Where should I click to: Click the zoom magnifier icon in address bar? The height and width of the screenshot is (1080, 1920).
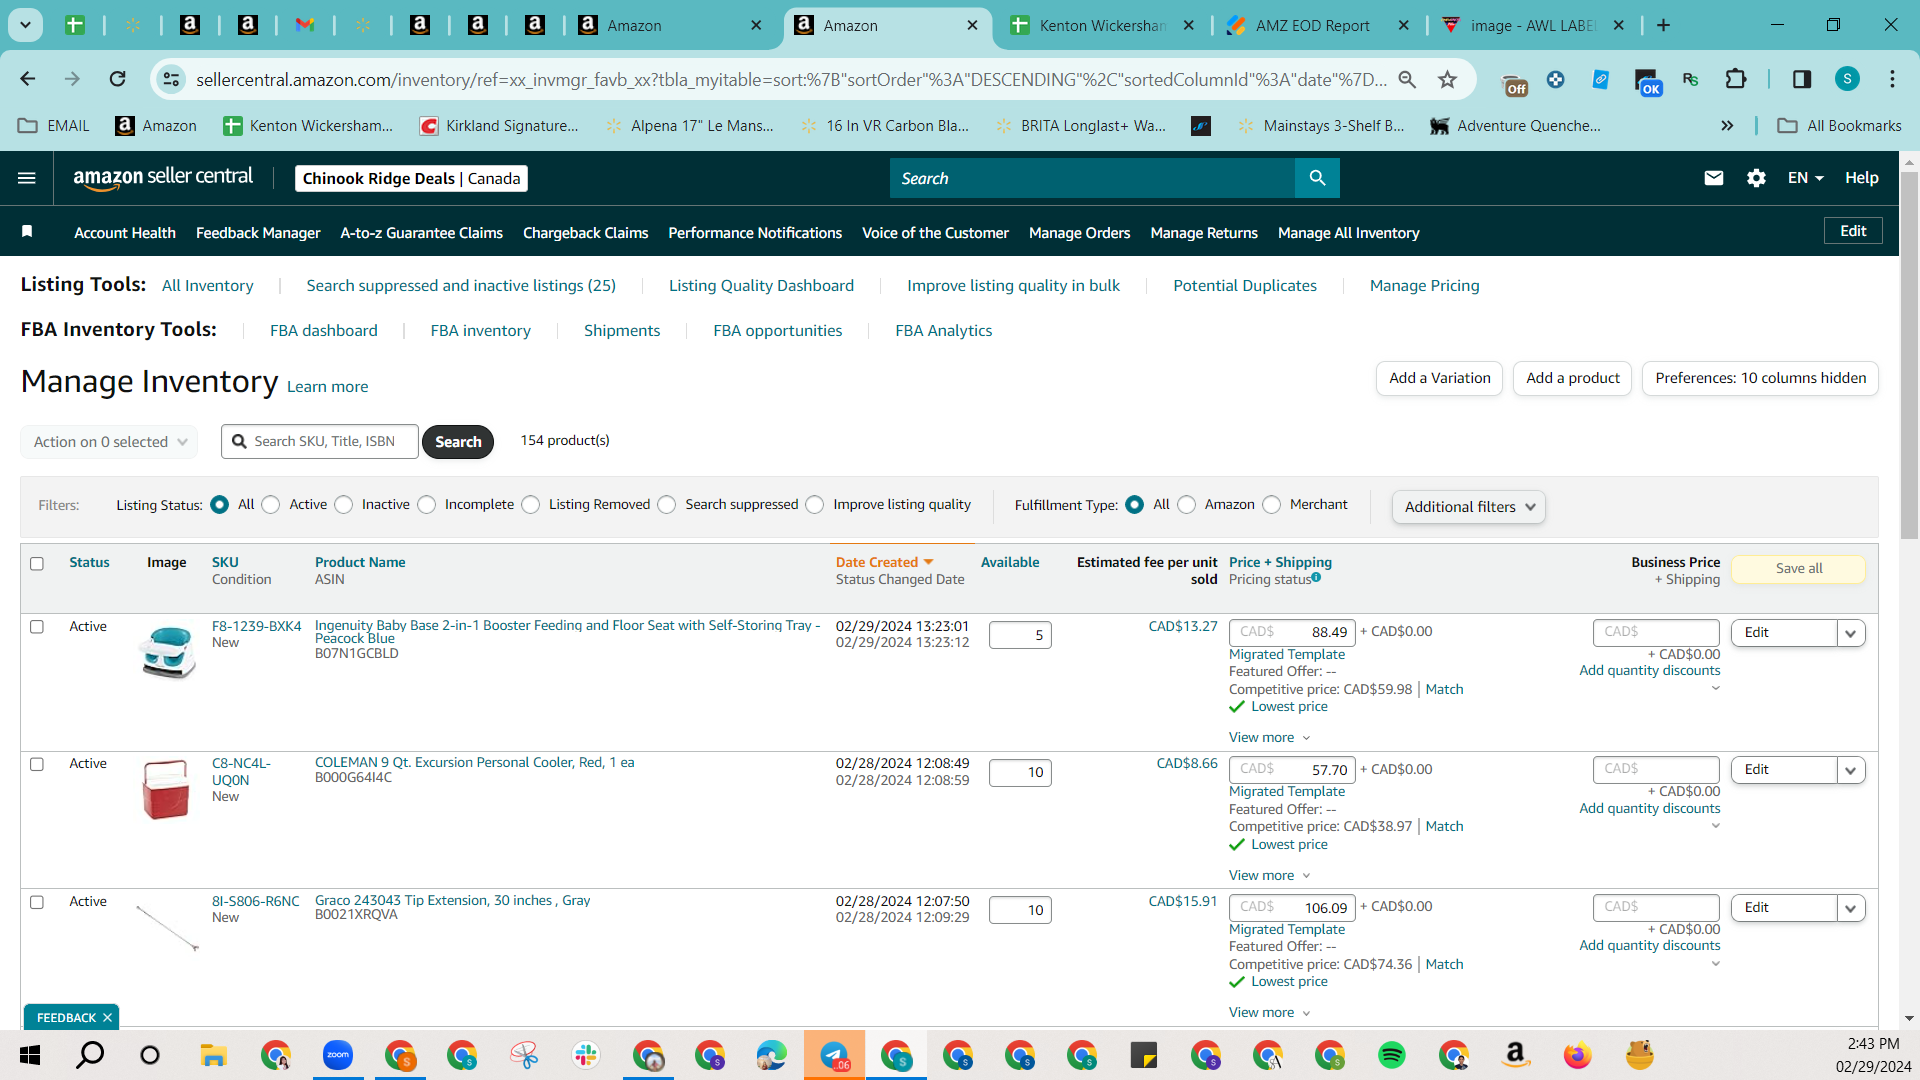pyautogui.click(x=1407, y=79)
